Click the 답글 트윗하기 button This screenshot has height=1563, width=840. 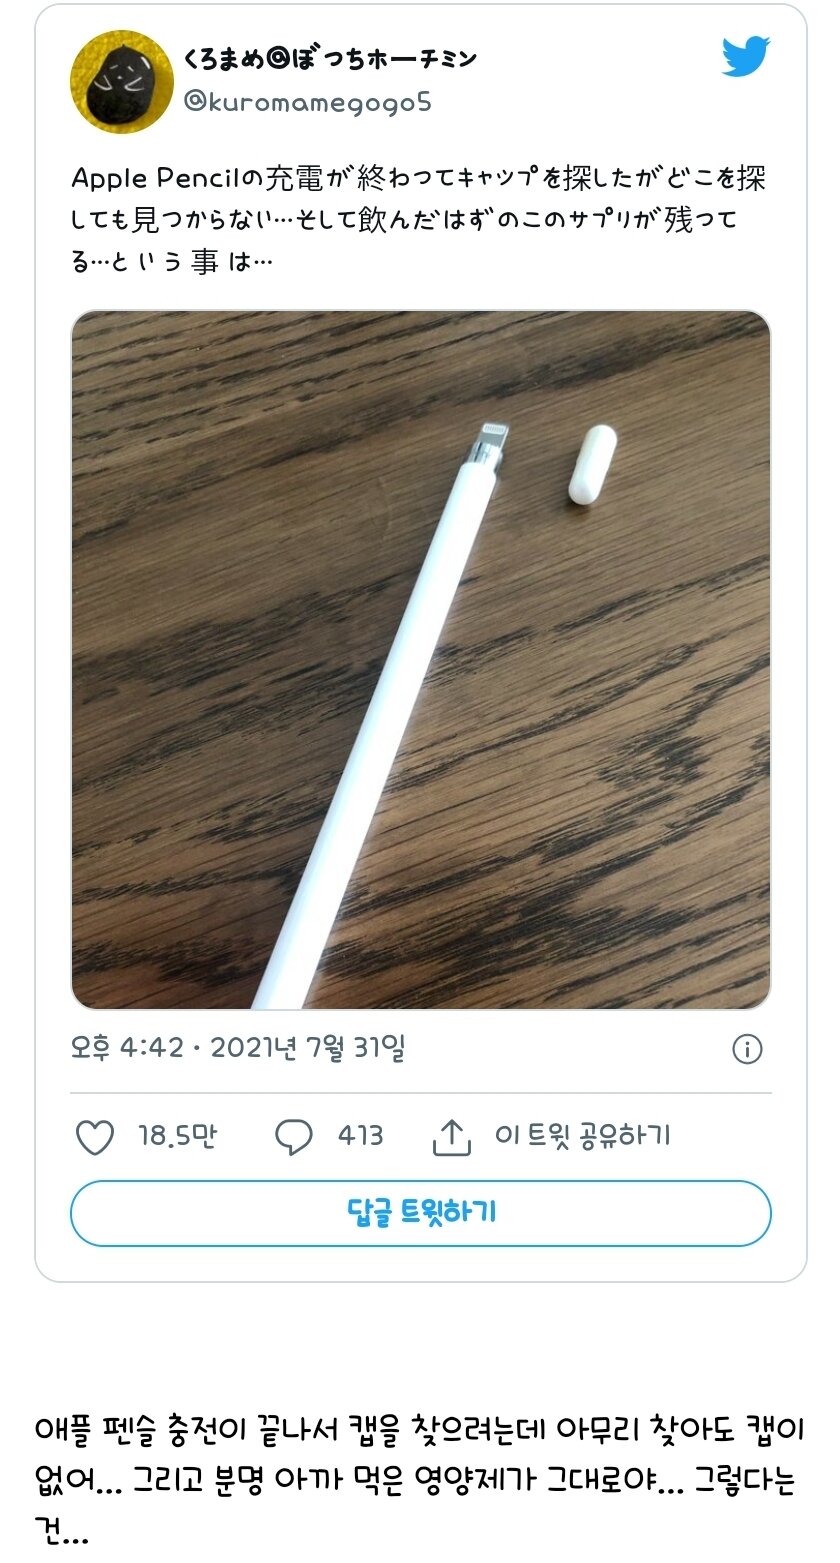click(420, 1213)
